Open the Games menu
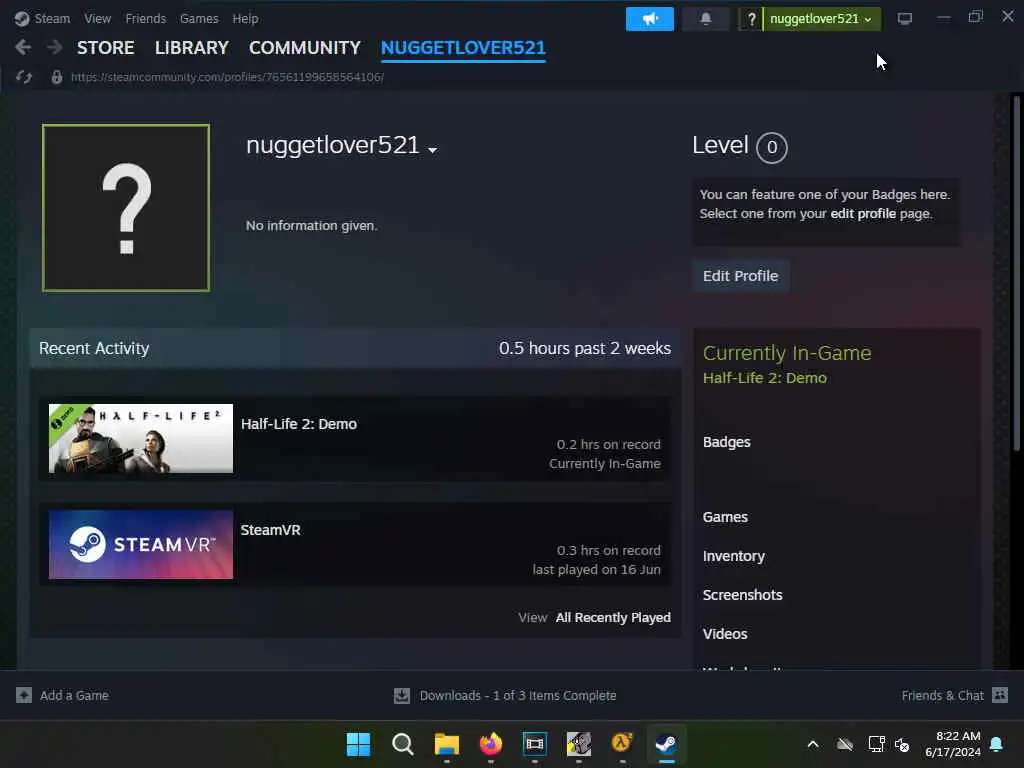The width and height of the screenshot is (1024, 768). coord(199,18)
